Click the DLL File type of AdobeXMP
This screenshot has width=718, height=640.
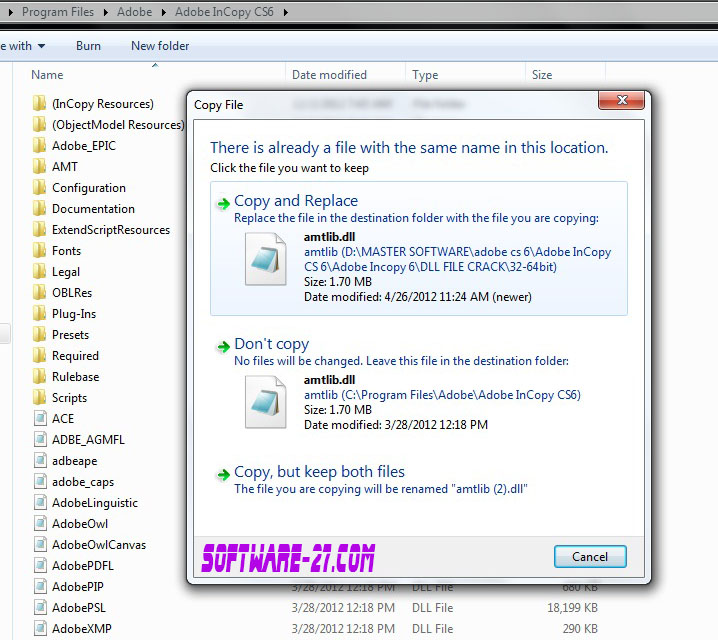(432, 629)
